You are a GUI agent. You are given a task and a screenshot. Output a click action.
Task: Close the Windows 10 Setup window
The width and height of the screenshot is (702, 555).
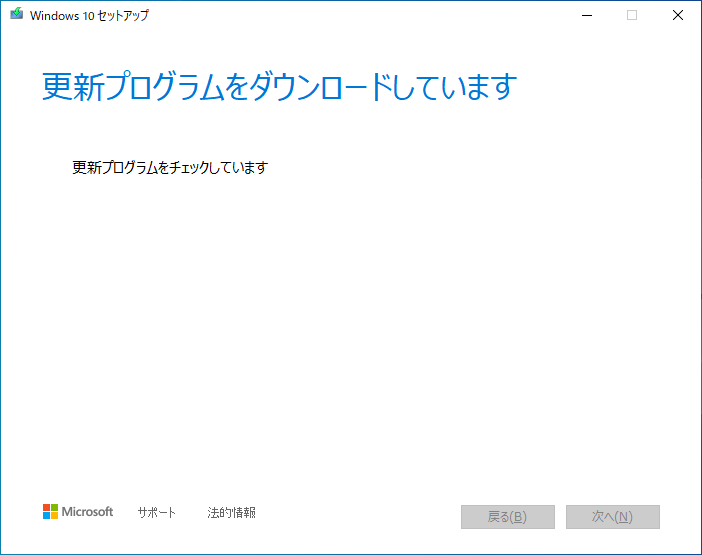pos(678,15)
